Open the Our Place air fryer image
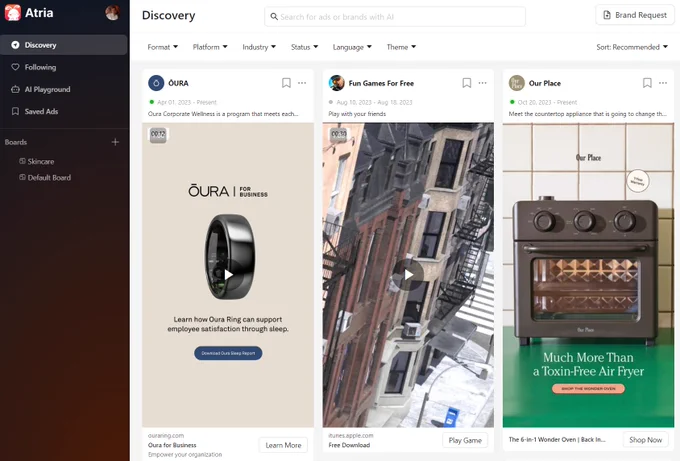Viewport: 680px width, 461px height. [588, 275]
